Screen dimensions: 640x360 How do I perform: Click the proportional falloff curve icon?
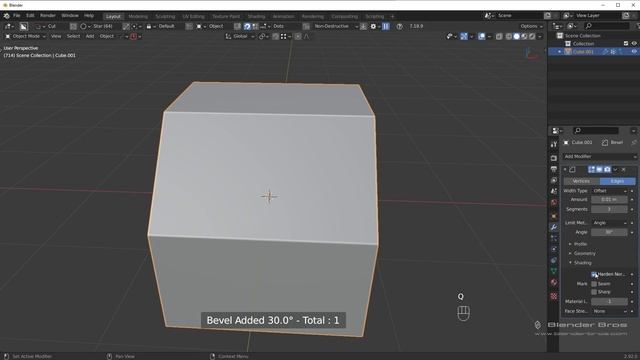click(x=306, y=36)
